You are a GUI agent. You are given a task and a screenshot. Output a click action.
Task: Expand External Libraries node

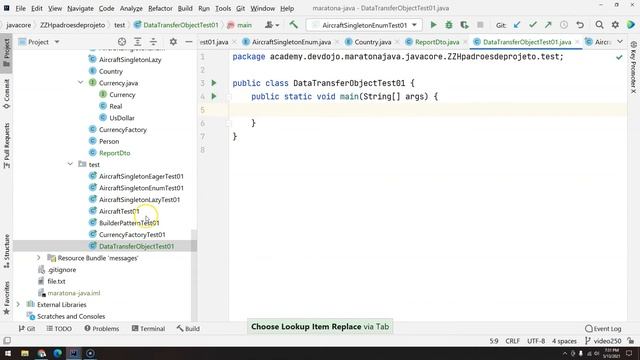[x=18, y=304]
